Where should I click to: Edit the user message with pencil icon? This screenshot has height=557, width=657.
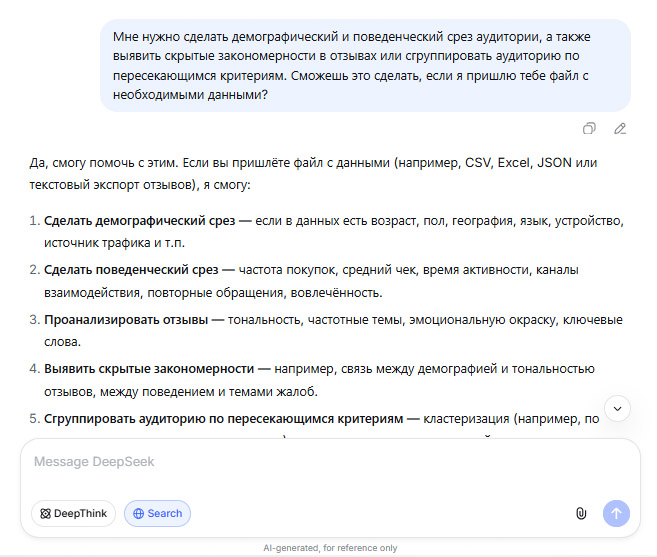click(620, 128)
